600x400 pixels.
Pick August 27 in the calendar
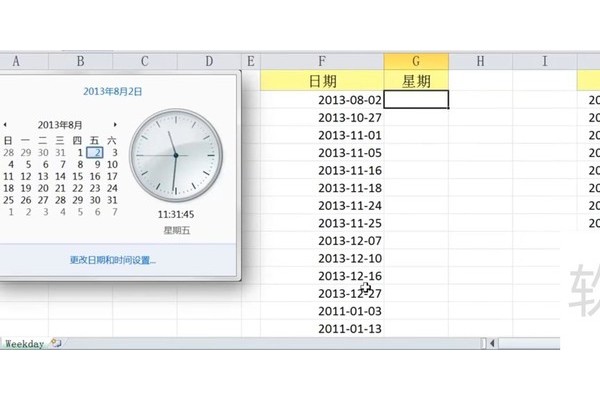pos(43,200)
